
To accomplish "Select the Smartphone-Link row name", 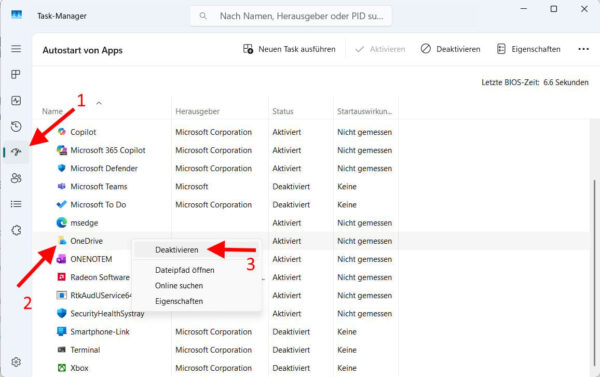I will click(100, 331).
